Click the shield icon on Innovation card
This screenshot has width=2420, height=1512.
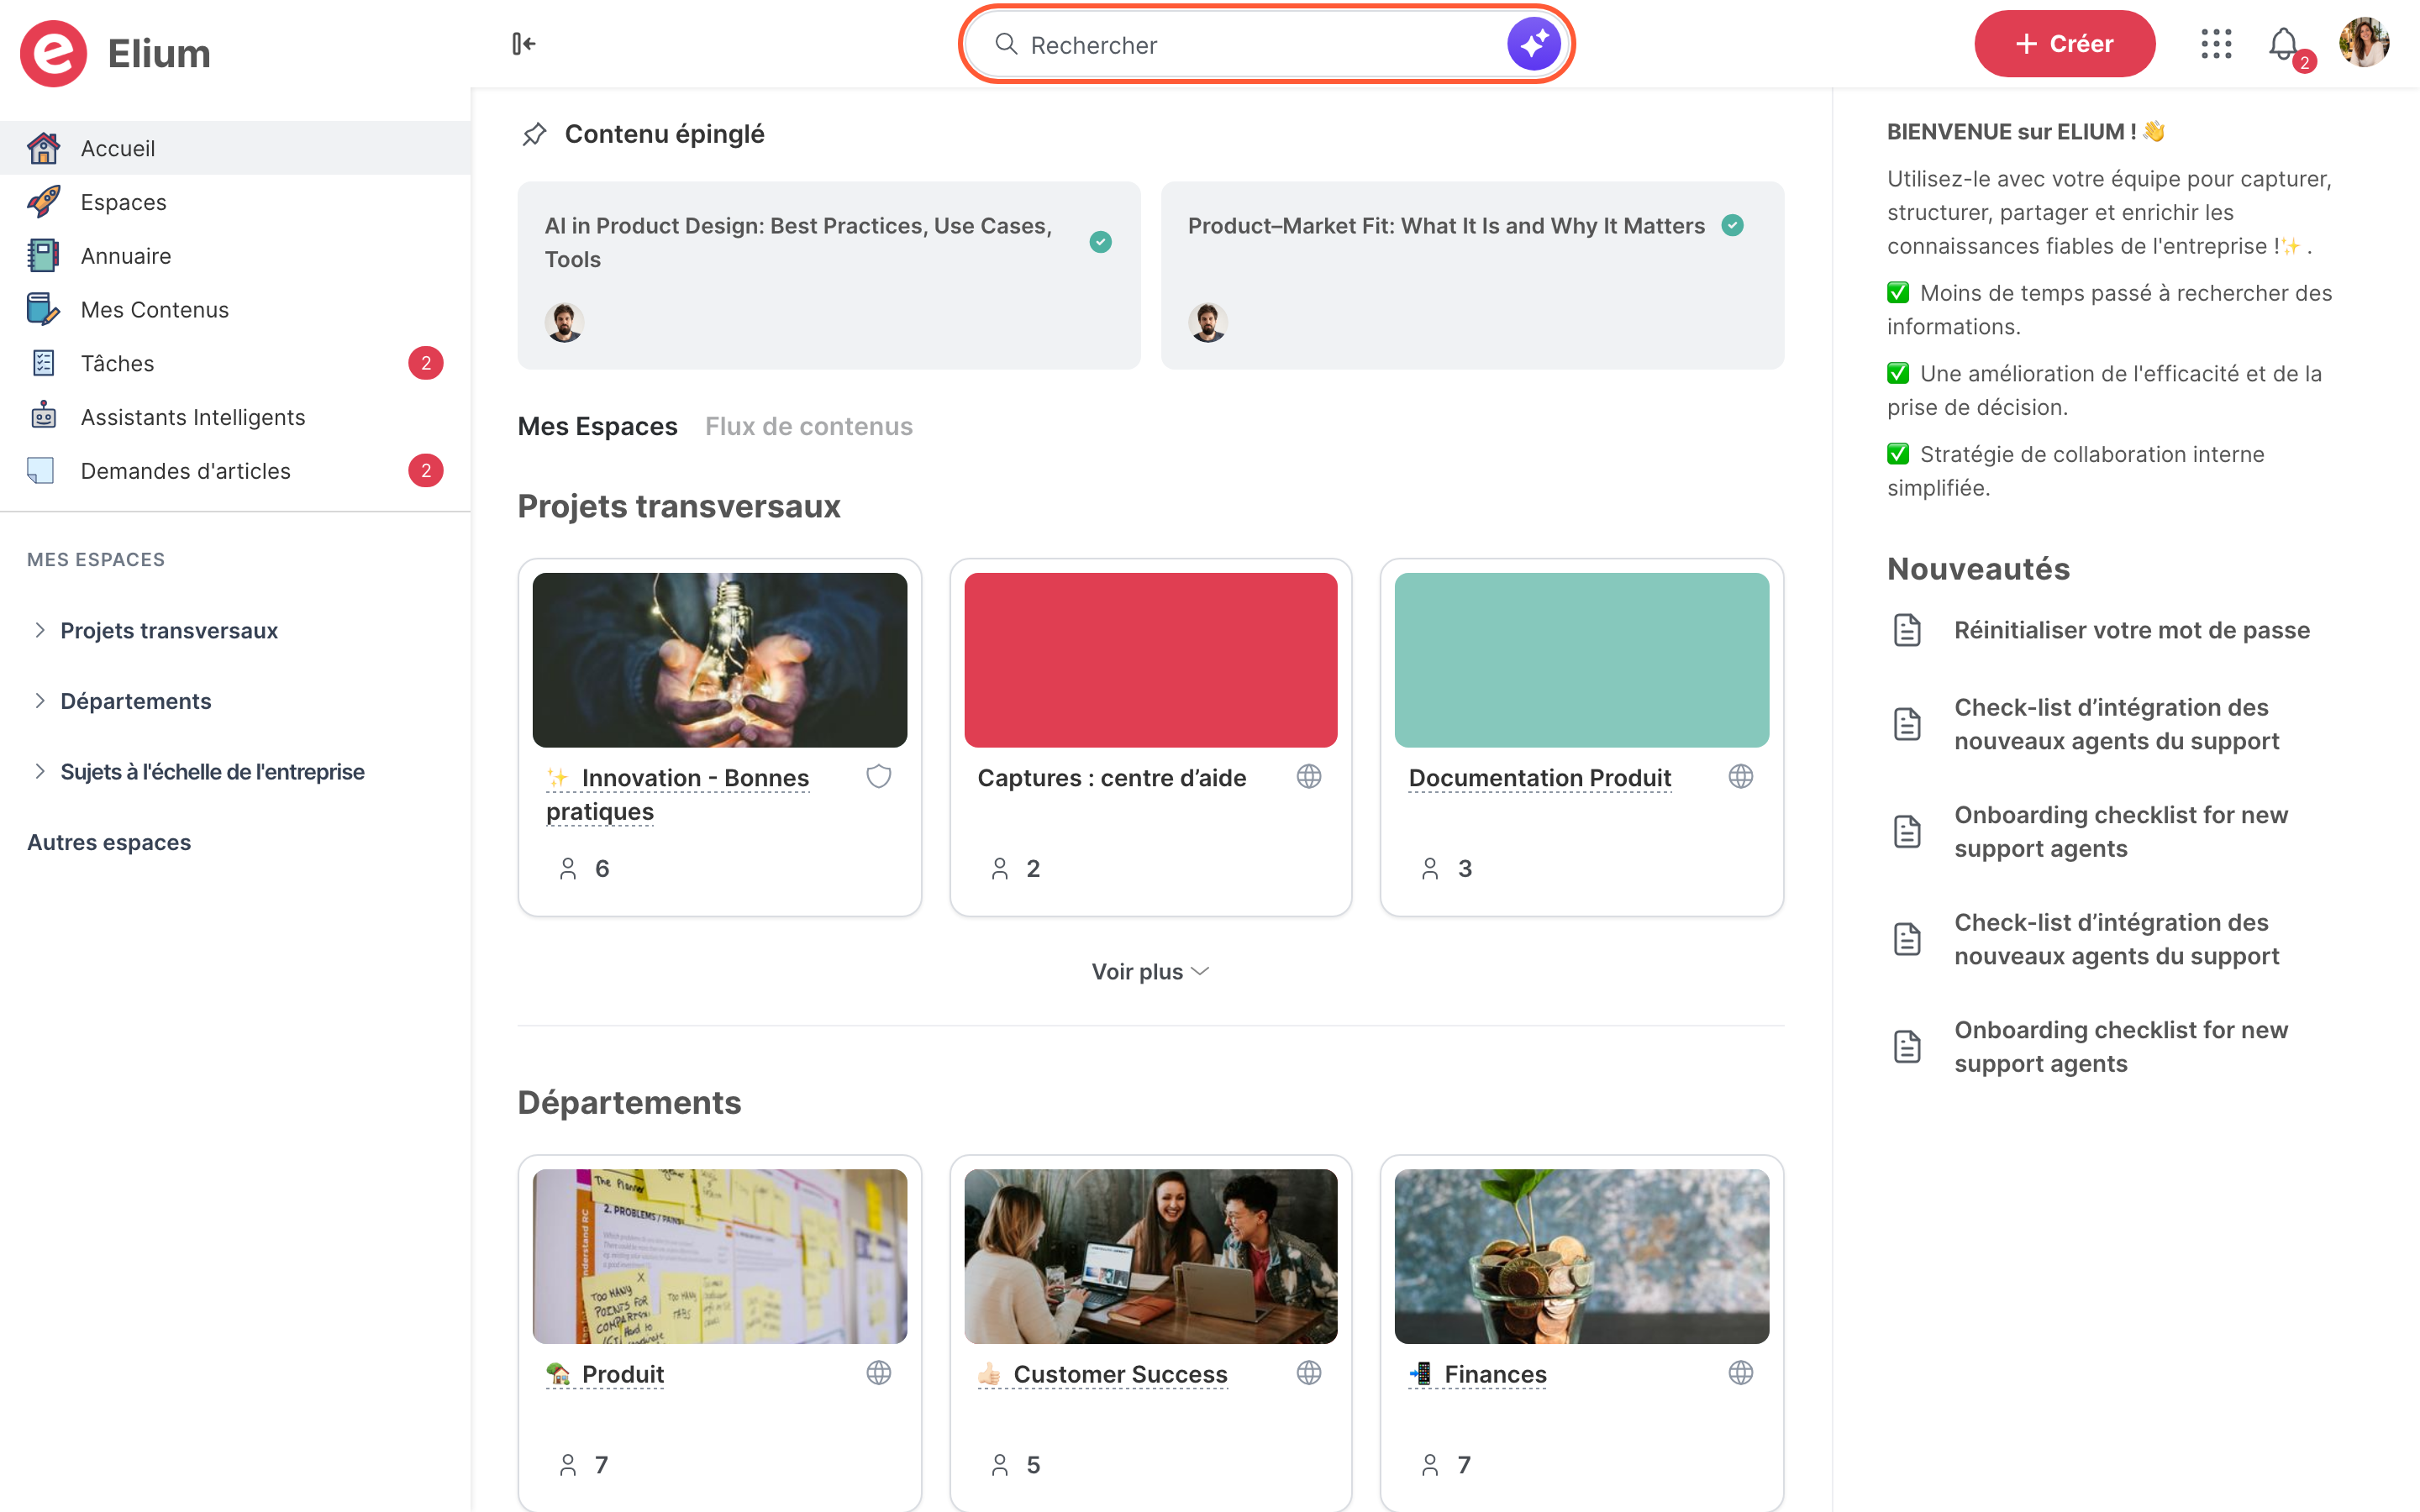tap(878, 777)
